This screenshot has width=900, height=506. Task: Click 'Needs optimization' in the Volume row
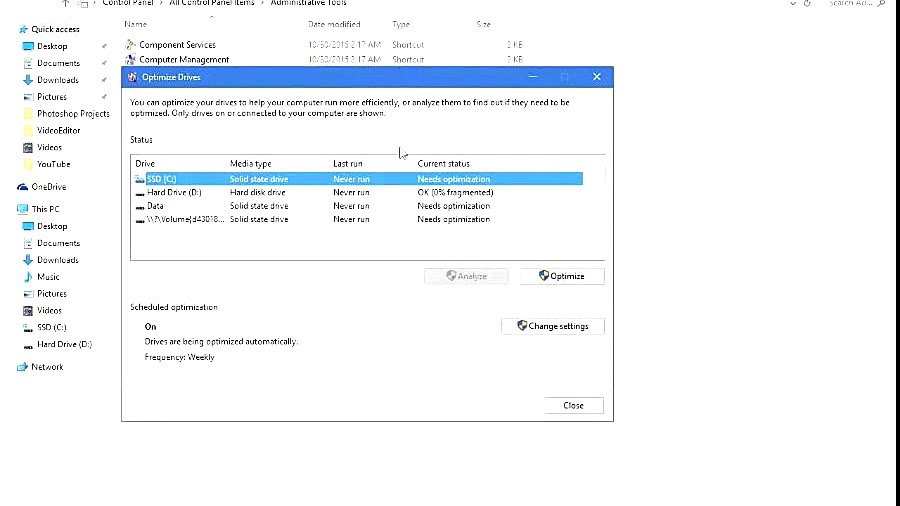coord(453,219)
